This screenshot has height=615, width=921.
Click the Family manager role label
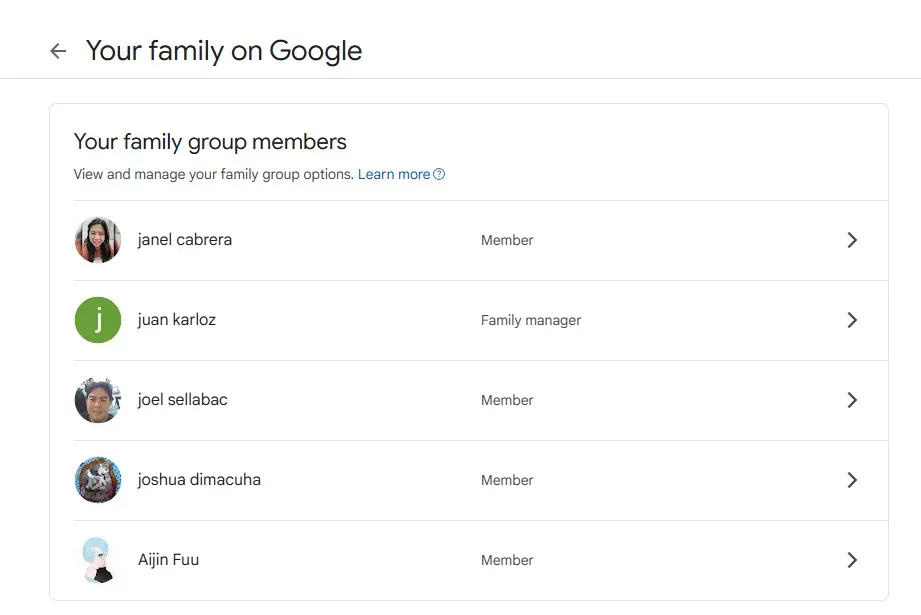(531, 320)
